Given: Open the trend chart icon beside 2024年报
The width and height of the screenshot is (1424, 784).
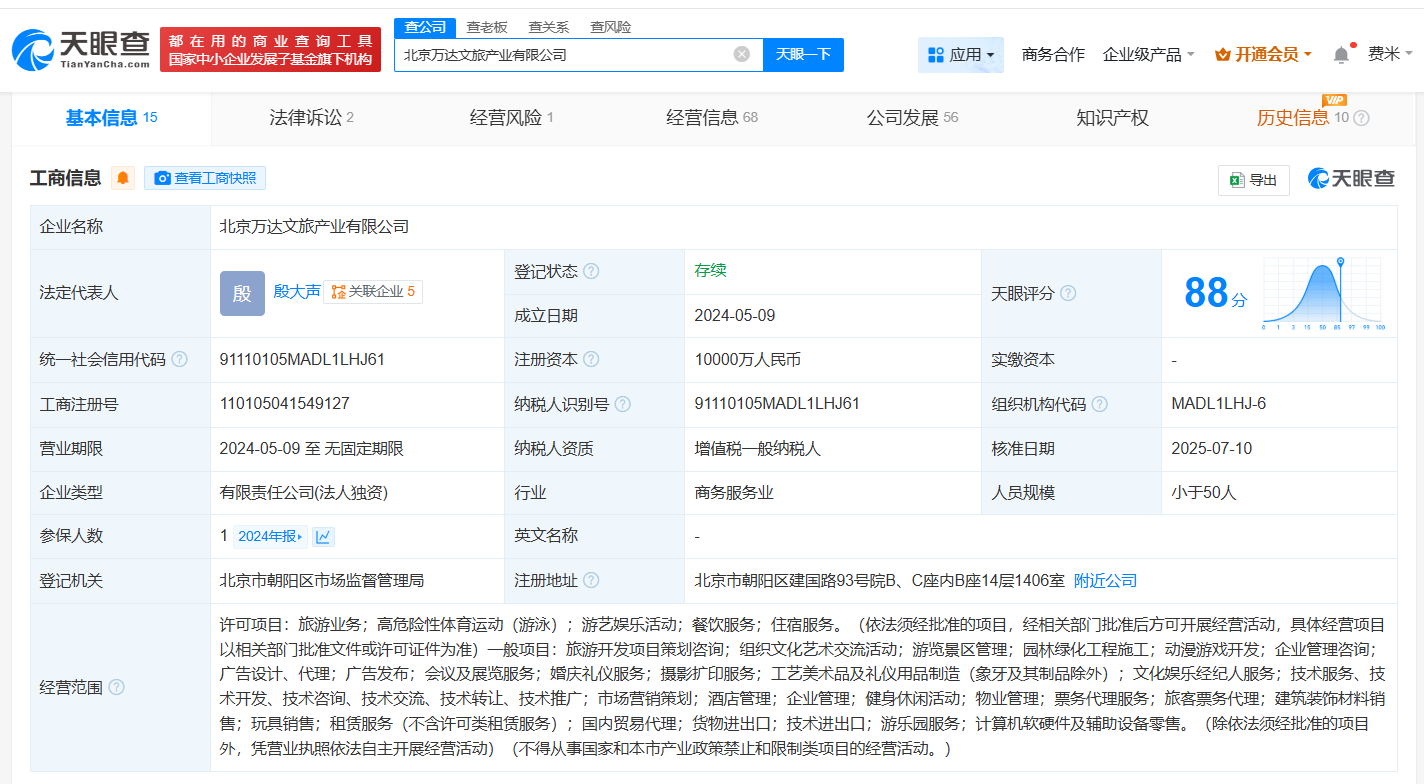Looking at the screenshot, I should (324, 537).
